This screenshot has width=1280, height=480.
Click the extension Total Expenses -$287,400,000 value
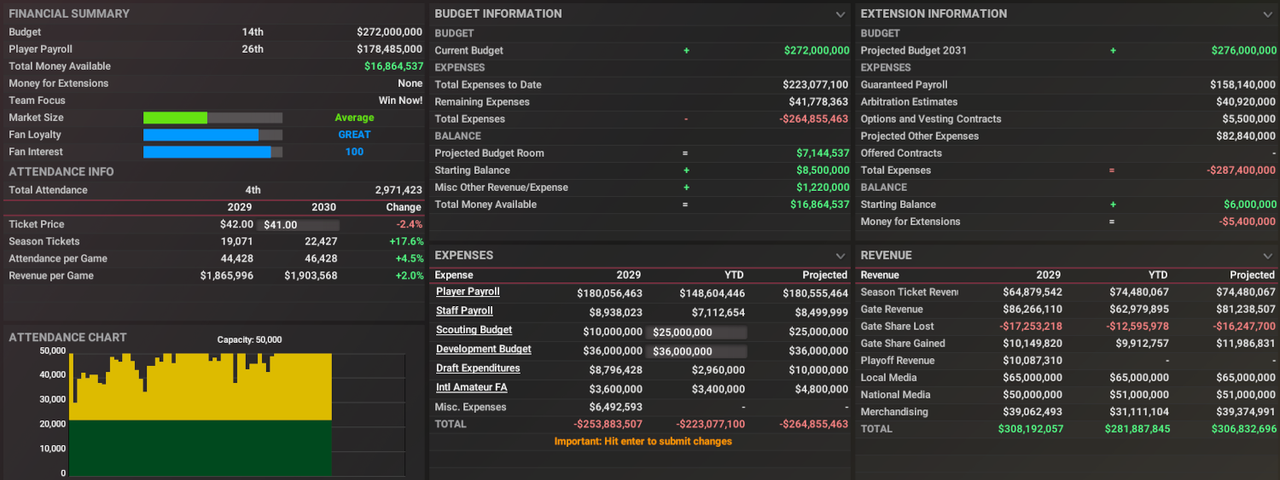click(1241, 170)
